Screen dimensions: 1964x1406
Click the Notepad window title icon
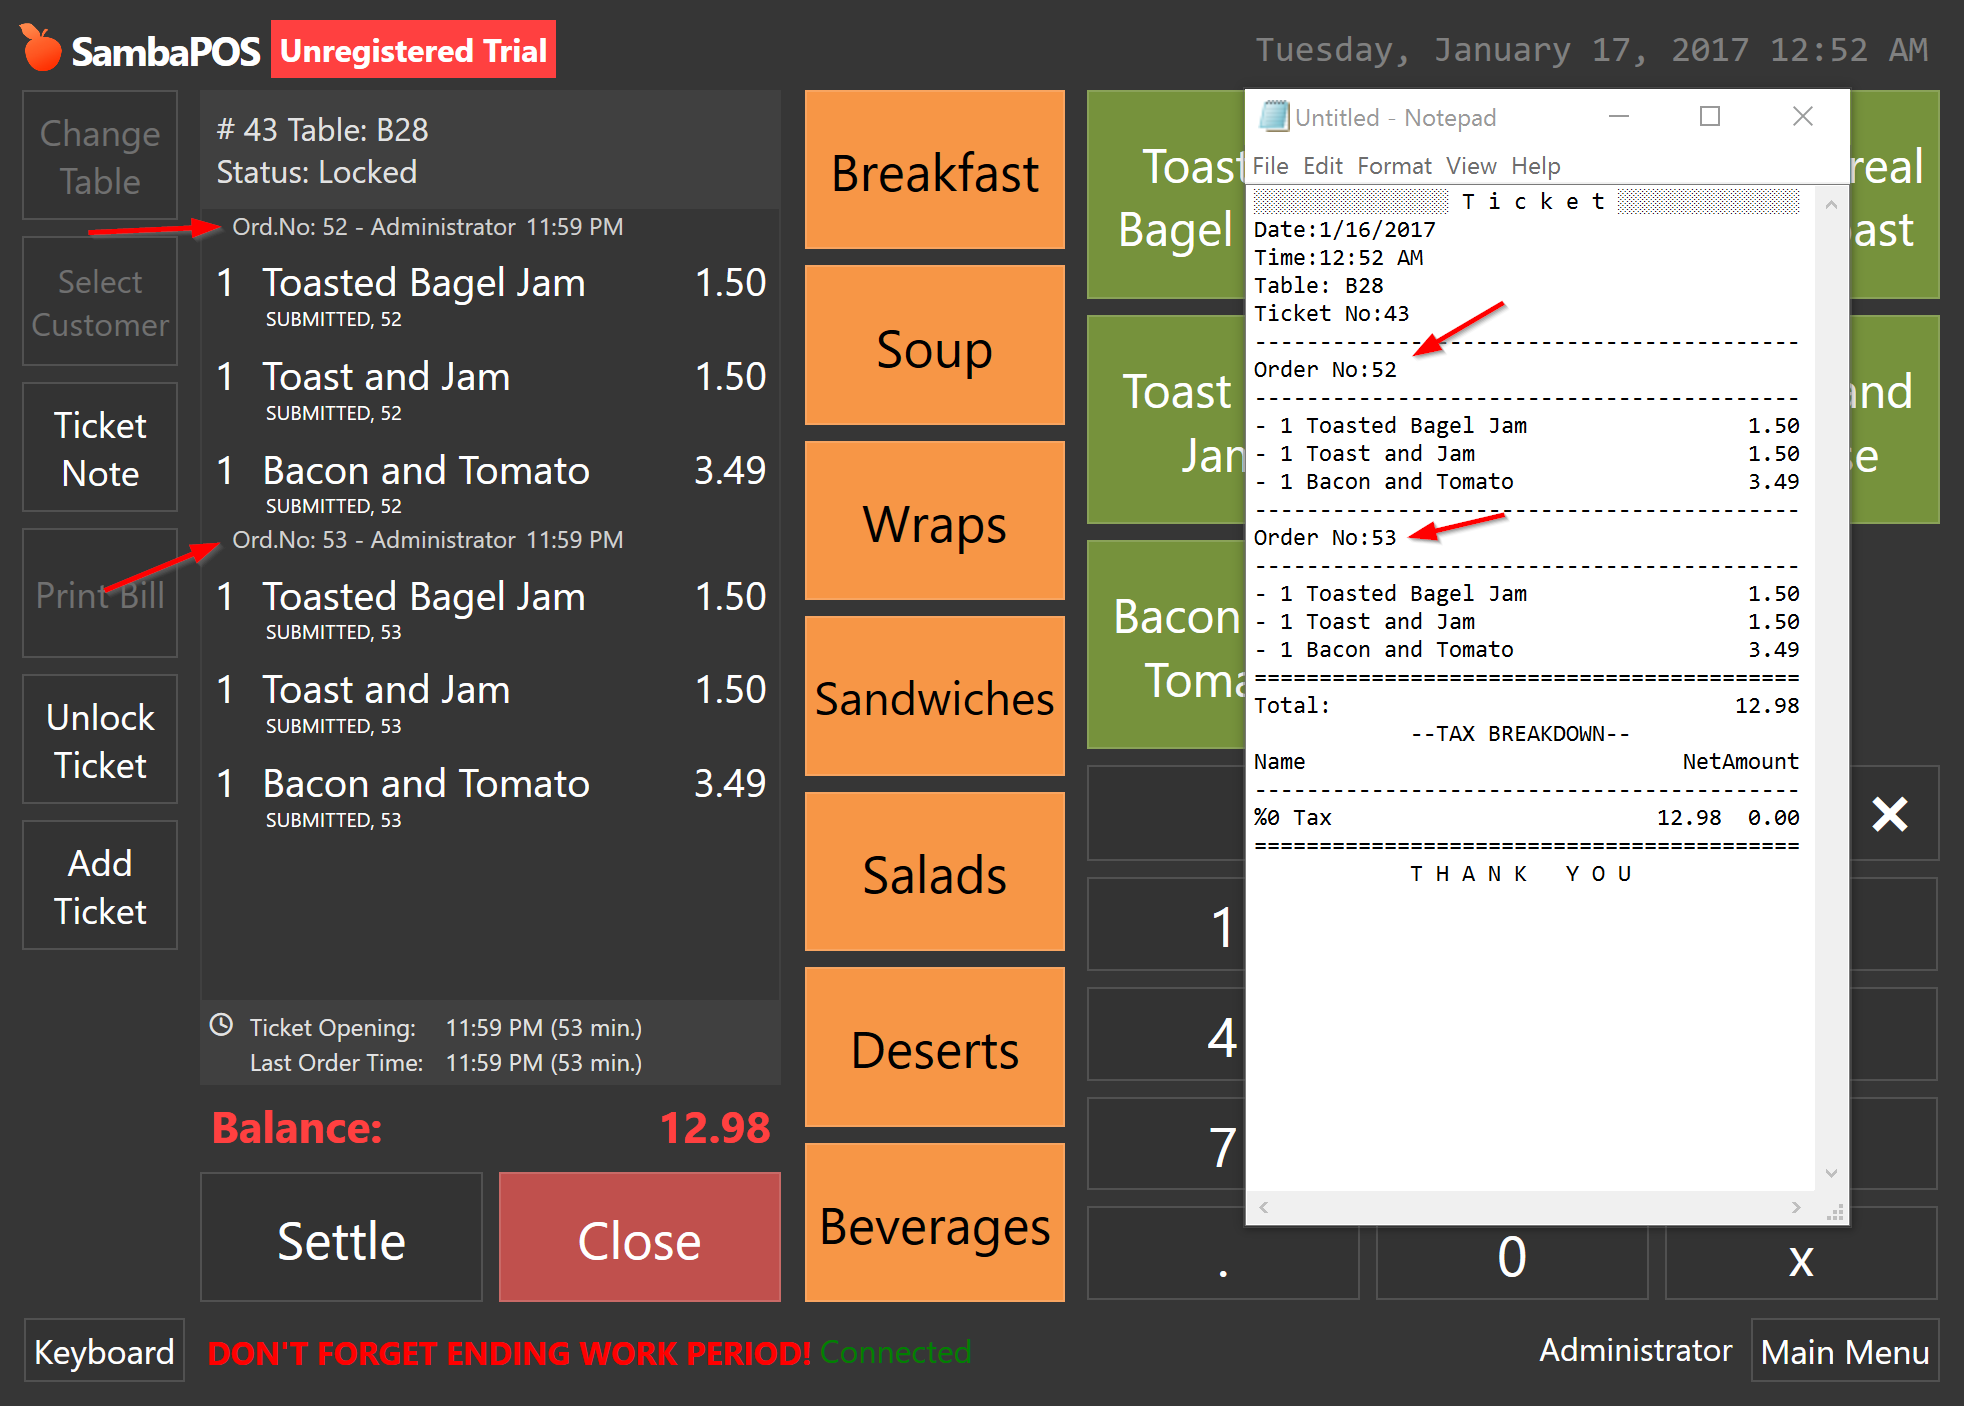coord(1273,117)
